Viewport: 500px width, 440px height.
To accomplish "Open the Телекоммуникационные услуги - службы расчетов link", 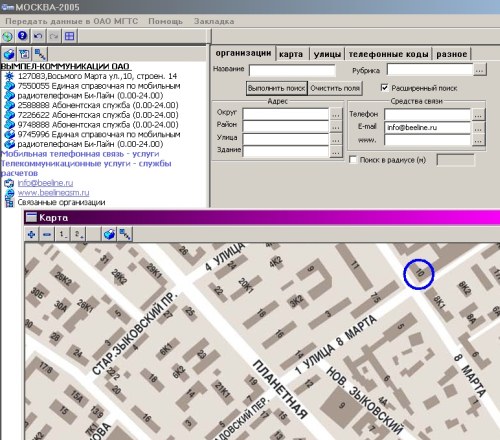I will [86, 168].
